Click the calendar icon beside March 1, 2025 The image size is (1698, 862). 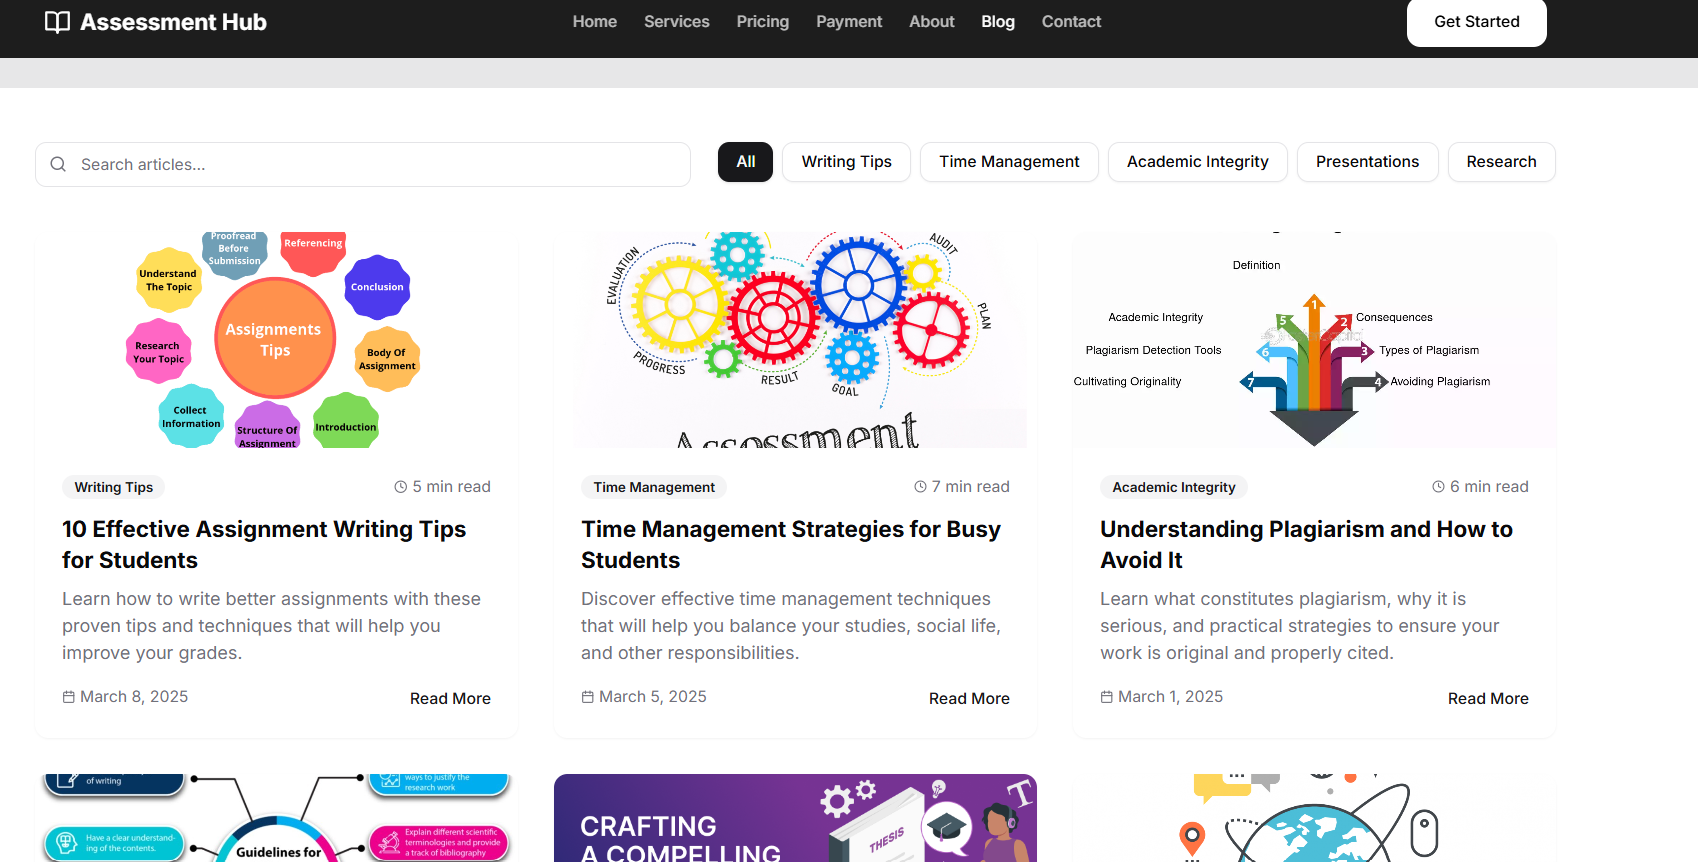point(1106,697)
